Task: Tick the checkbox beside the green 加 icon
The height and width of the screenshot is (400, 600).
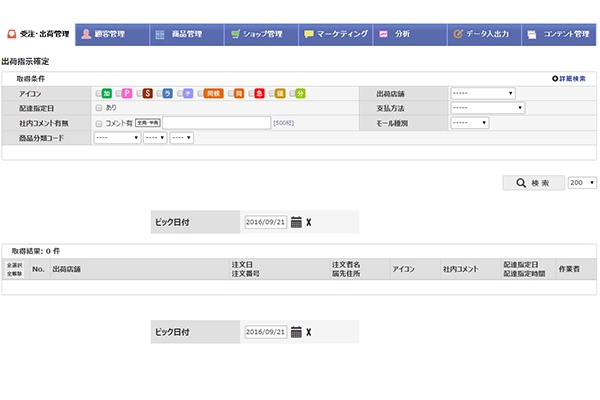Action: pos(97,93)
